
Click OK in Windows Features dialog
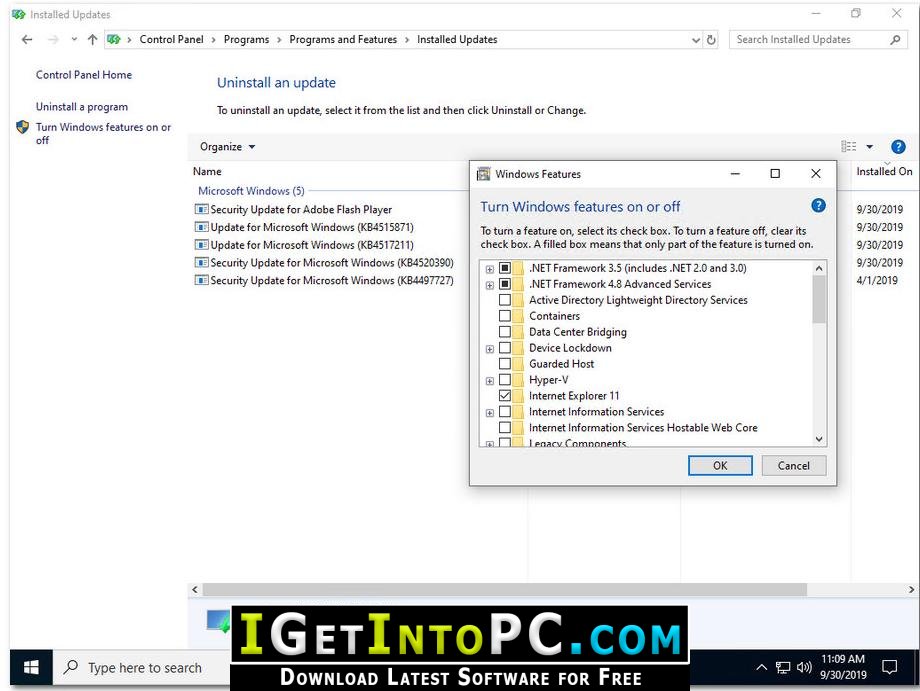point(720,466)
